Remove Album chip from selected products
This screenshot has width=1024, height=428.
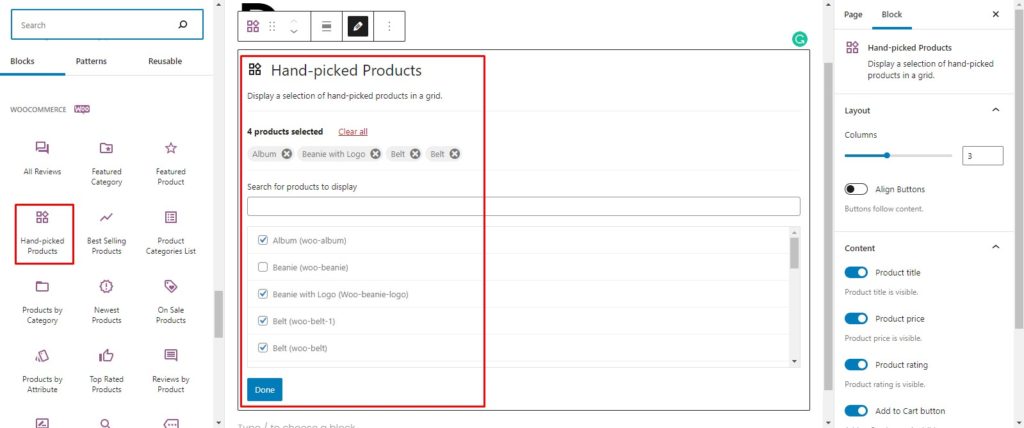pyautogui.click(x=287, y=154)
